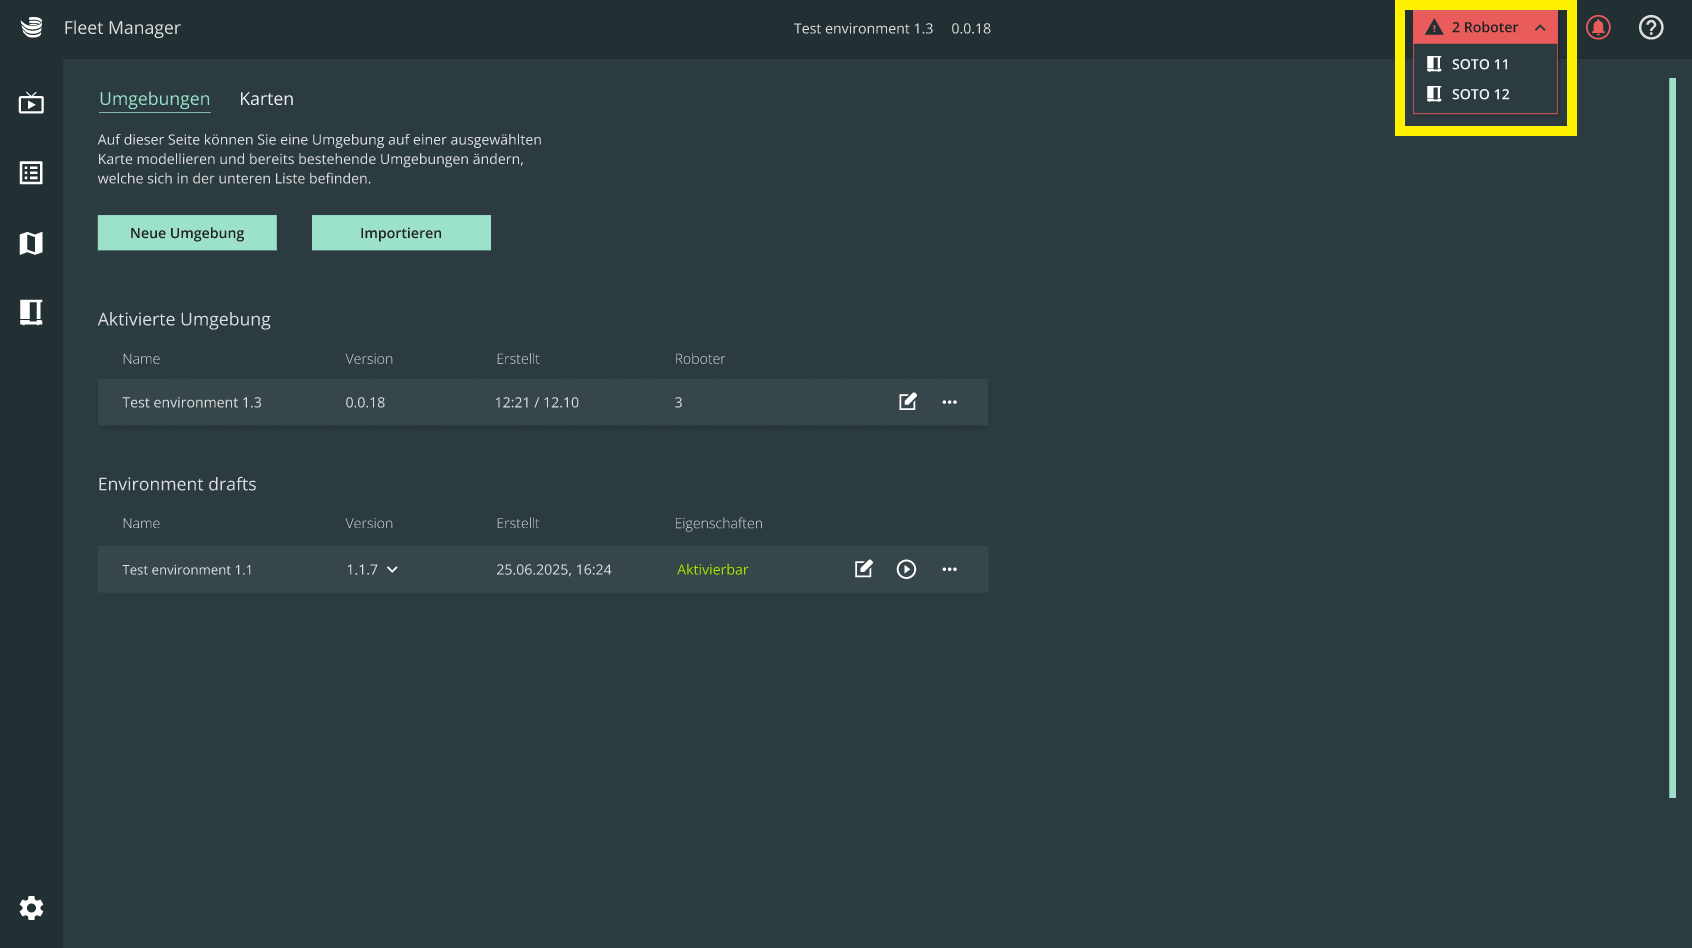The image size is (1692, 948).
Task: Click the Importieren button
Action: tap(401, 233)
